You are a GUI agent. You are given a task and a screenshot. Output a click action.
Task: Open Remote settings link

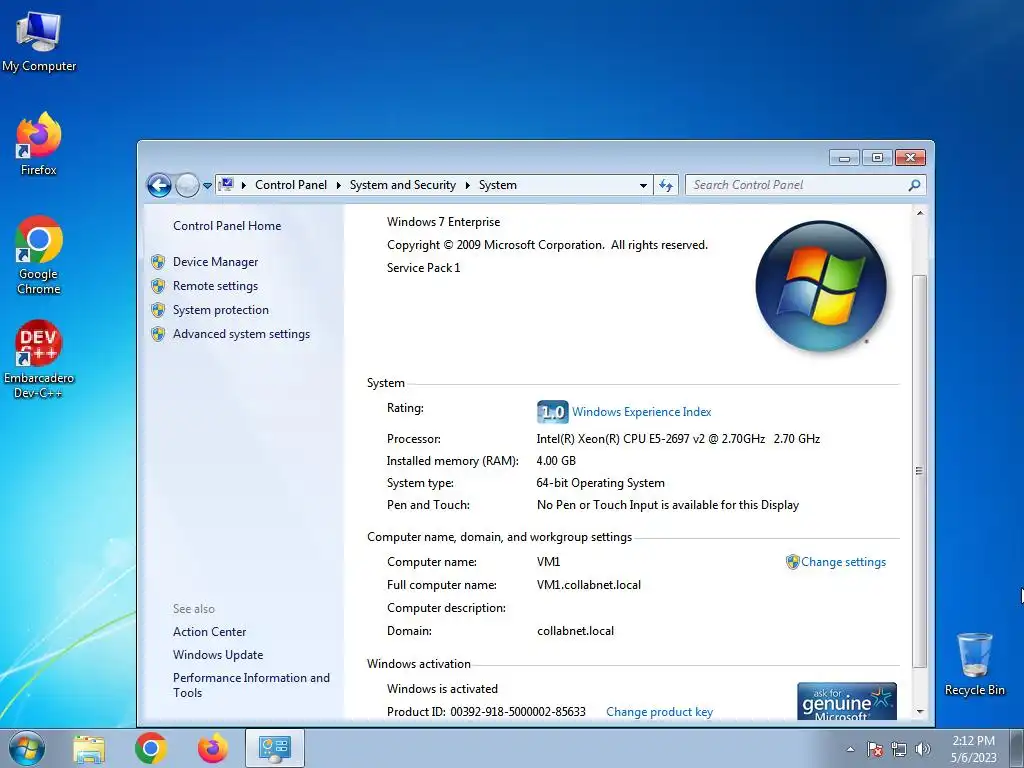click(x=215, y=286)
